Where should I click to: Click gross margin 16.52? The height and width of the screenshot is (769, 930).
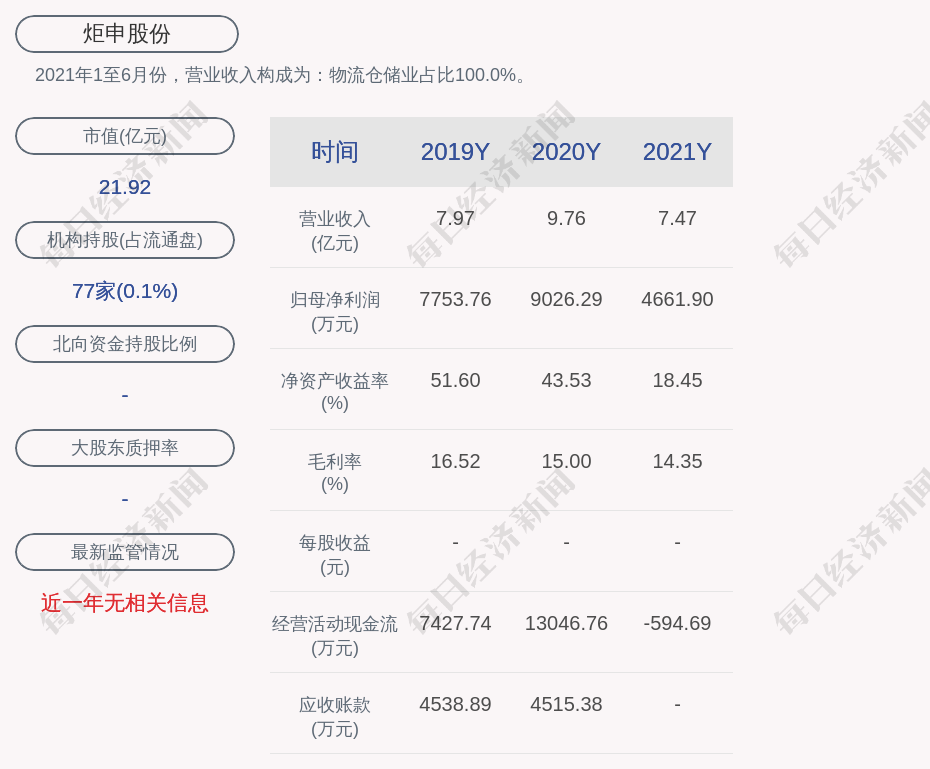click(455, 461)
